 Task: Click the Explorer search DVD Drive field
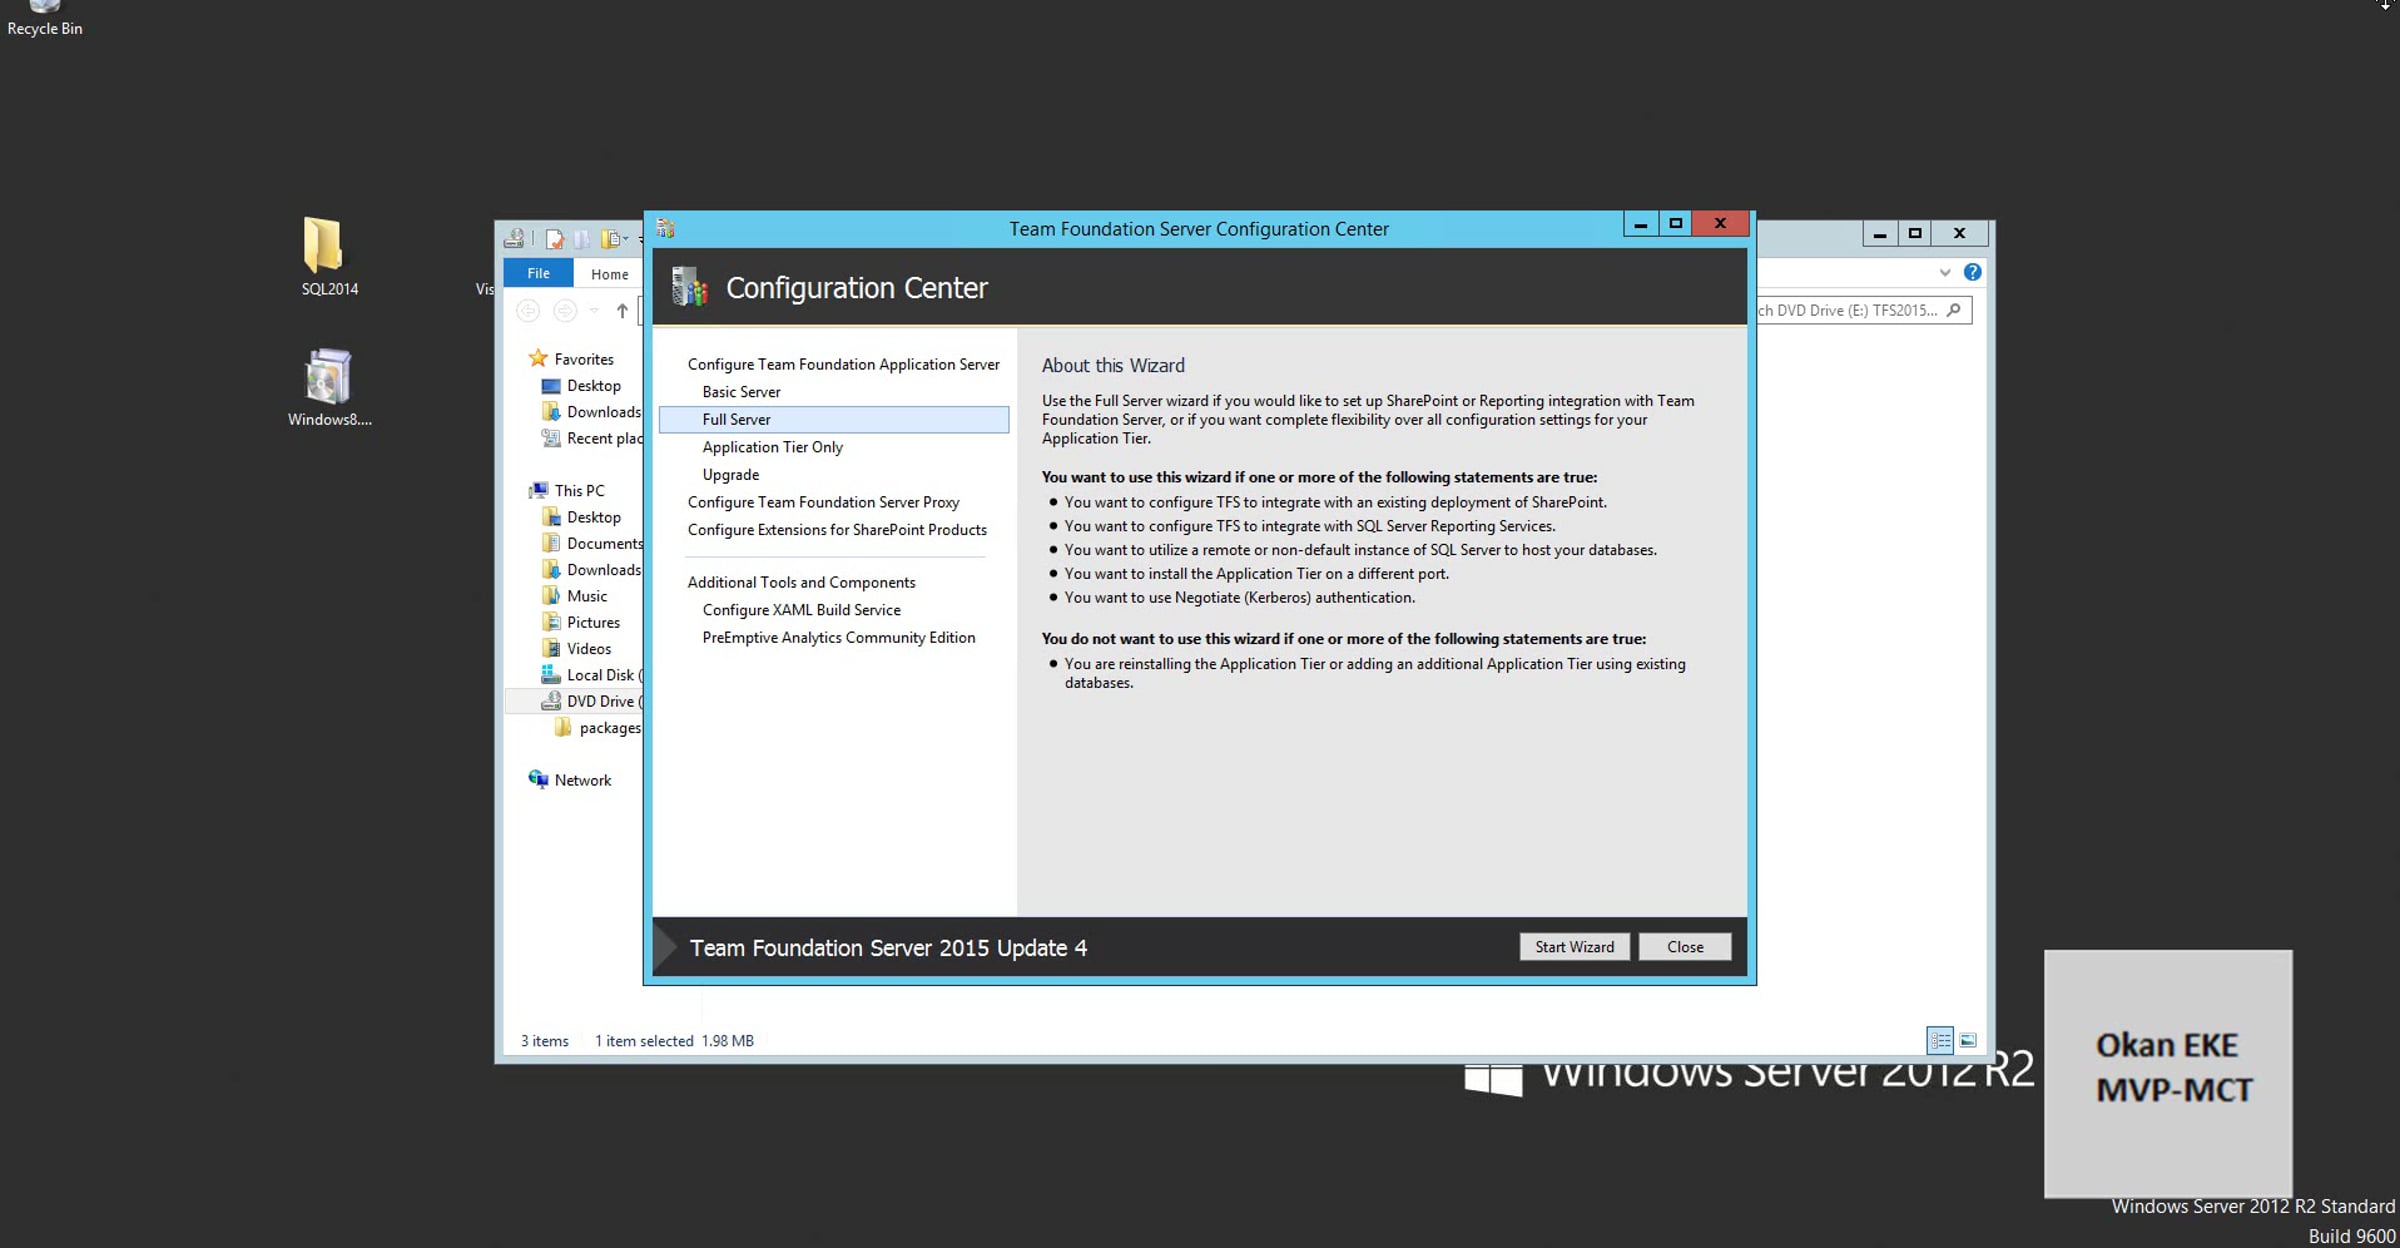tap(1864, 310)
